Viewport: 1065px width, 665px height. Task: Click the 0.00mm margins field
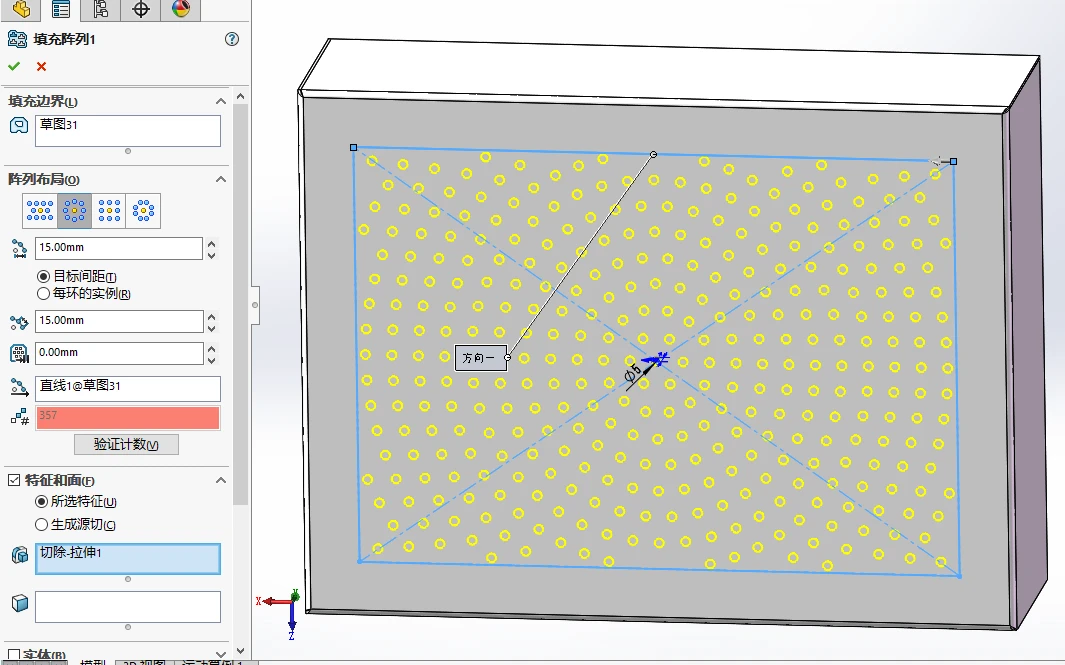click(119, 353)
